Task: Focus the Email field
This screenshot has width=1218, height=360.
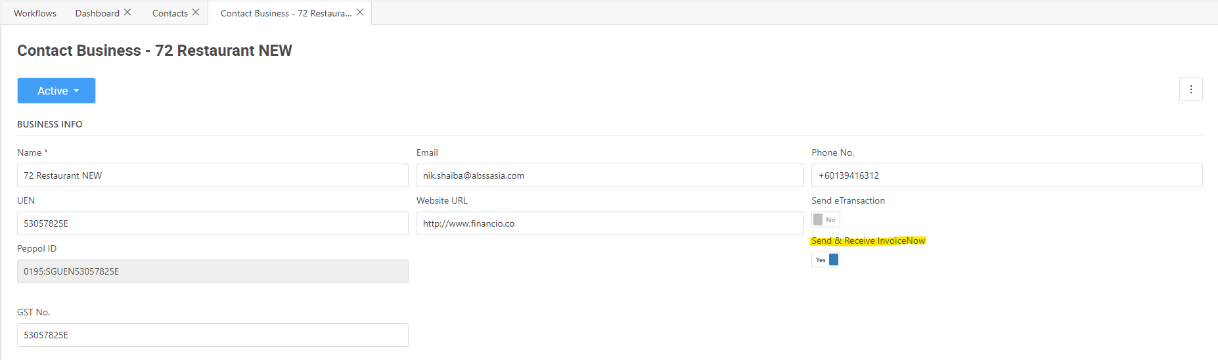Action: [610, 175]
